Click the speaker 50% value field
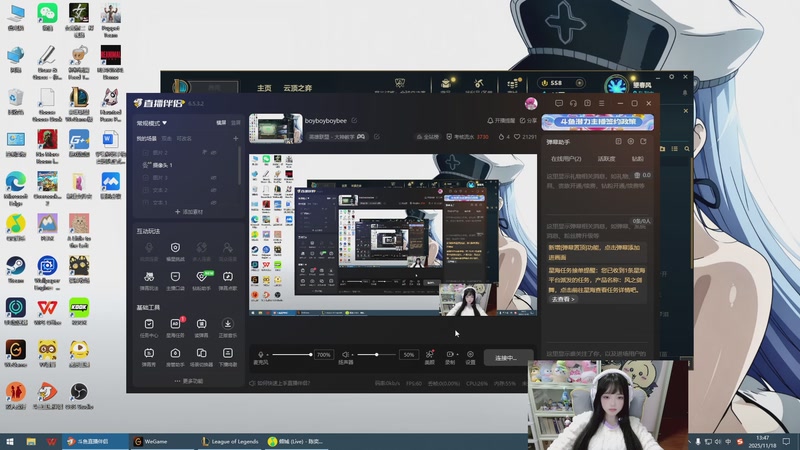Viewport: 800px width, 450px height. click(x=409, y=355)
